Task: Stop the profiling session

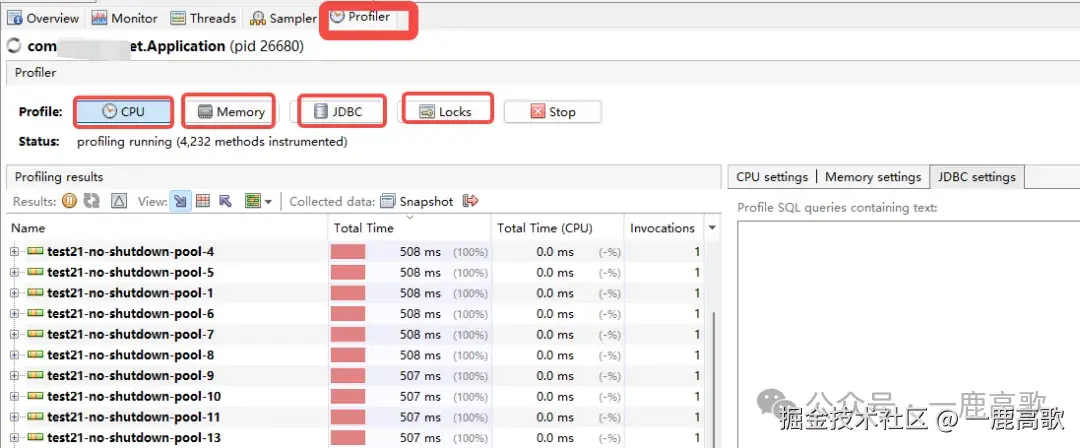Action: (x=552, y=112)
